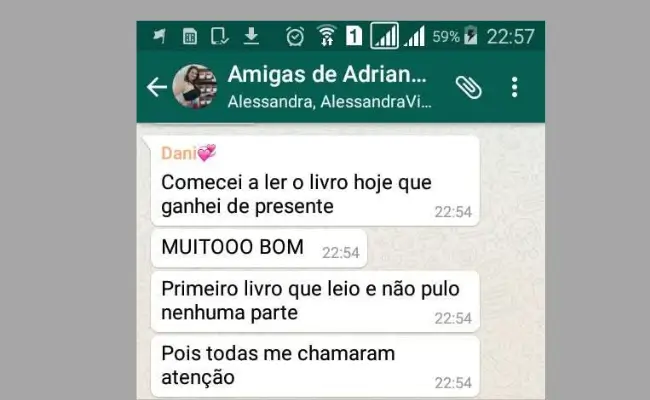Tap the Wi-Fi status icon
Viewport: 650px width, 400px height.
coord(327,35)
